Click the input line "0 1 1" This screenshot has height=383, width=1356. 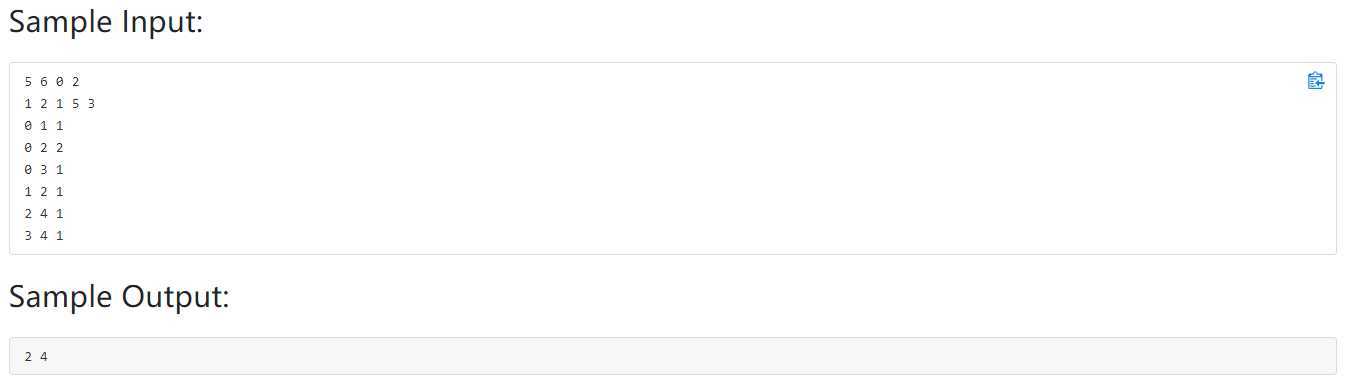[x=44, y=125]
